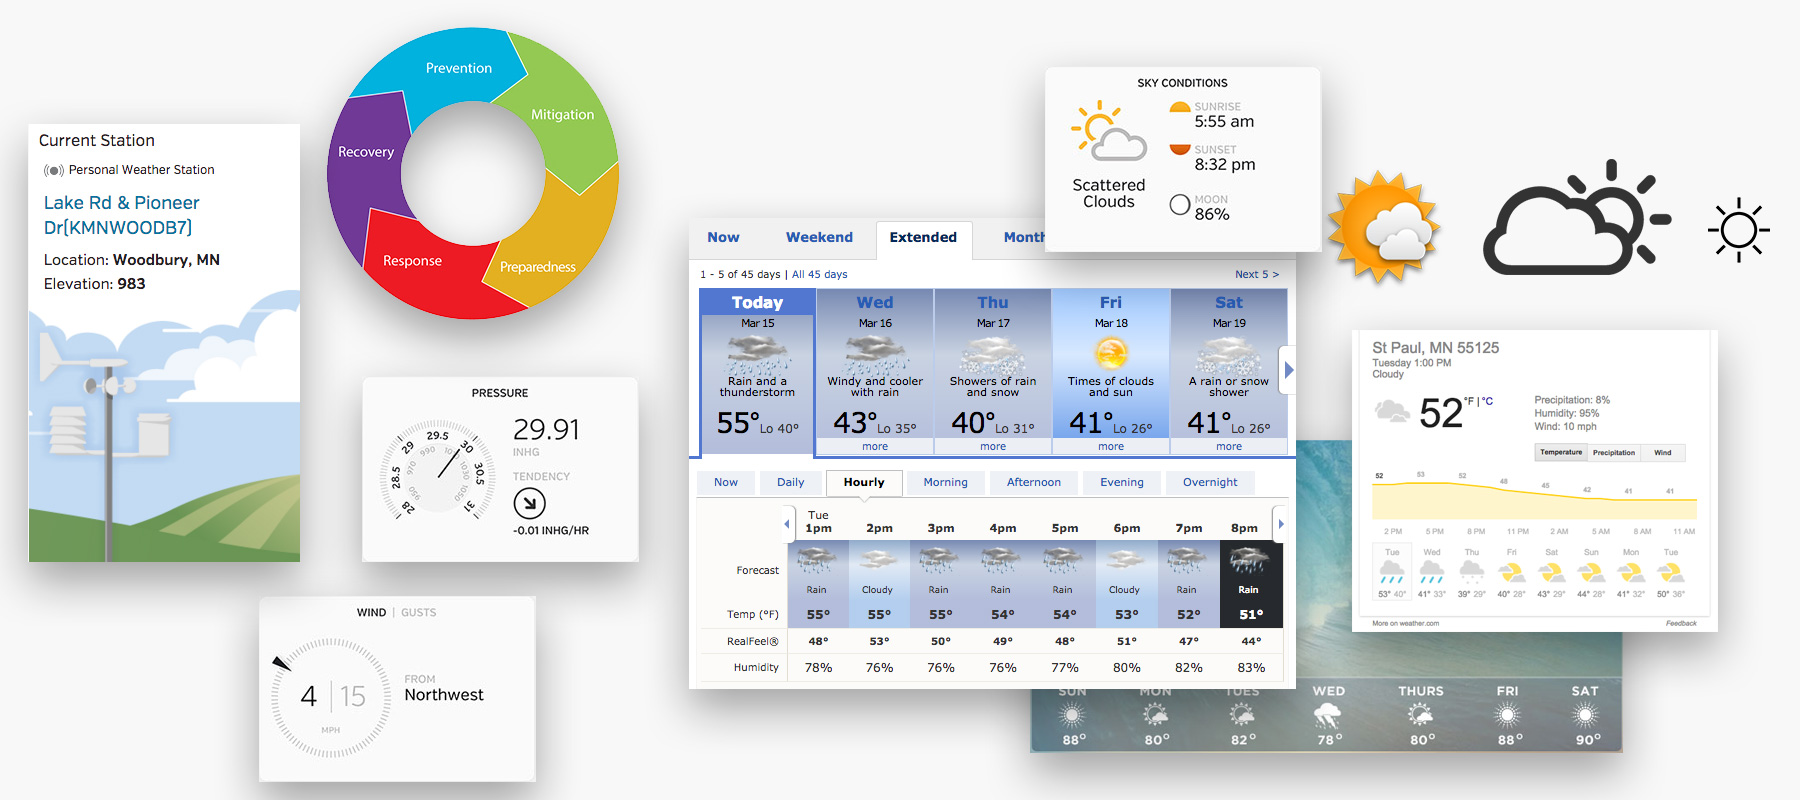Screen dimensions: 1800x800
Task: Click the Scattered Clouds sky condition icon
Action: click(x=1108, y=131)
